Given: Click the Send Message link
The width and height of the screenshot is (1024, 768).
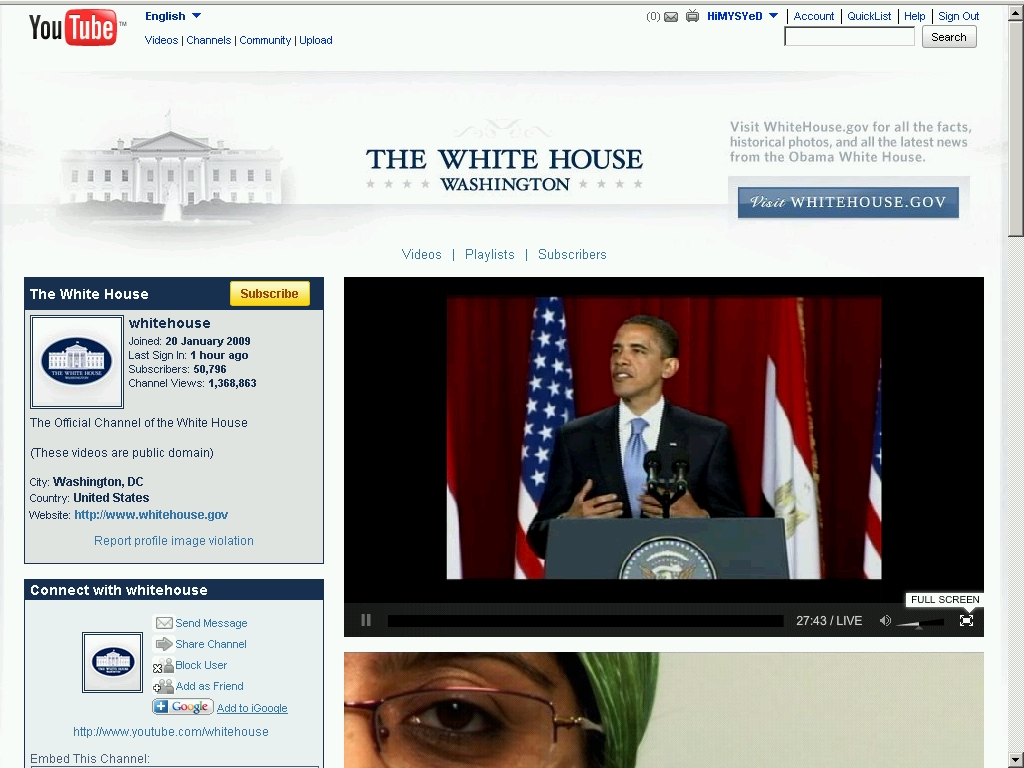Looking at the screenshot, I should [x=211, y=624].
